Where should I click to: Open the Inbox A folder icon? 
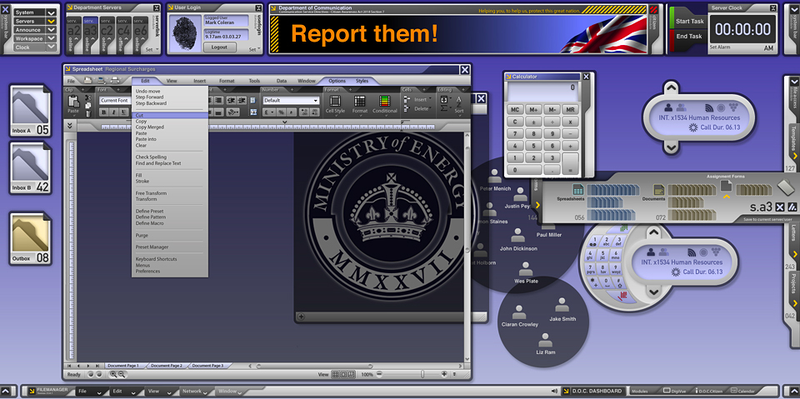[x=30, y=111]
